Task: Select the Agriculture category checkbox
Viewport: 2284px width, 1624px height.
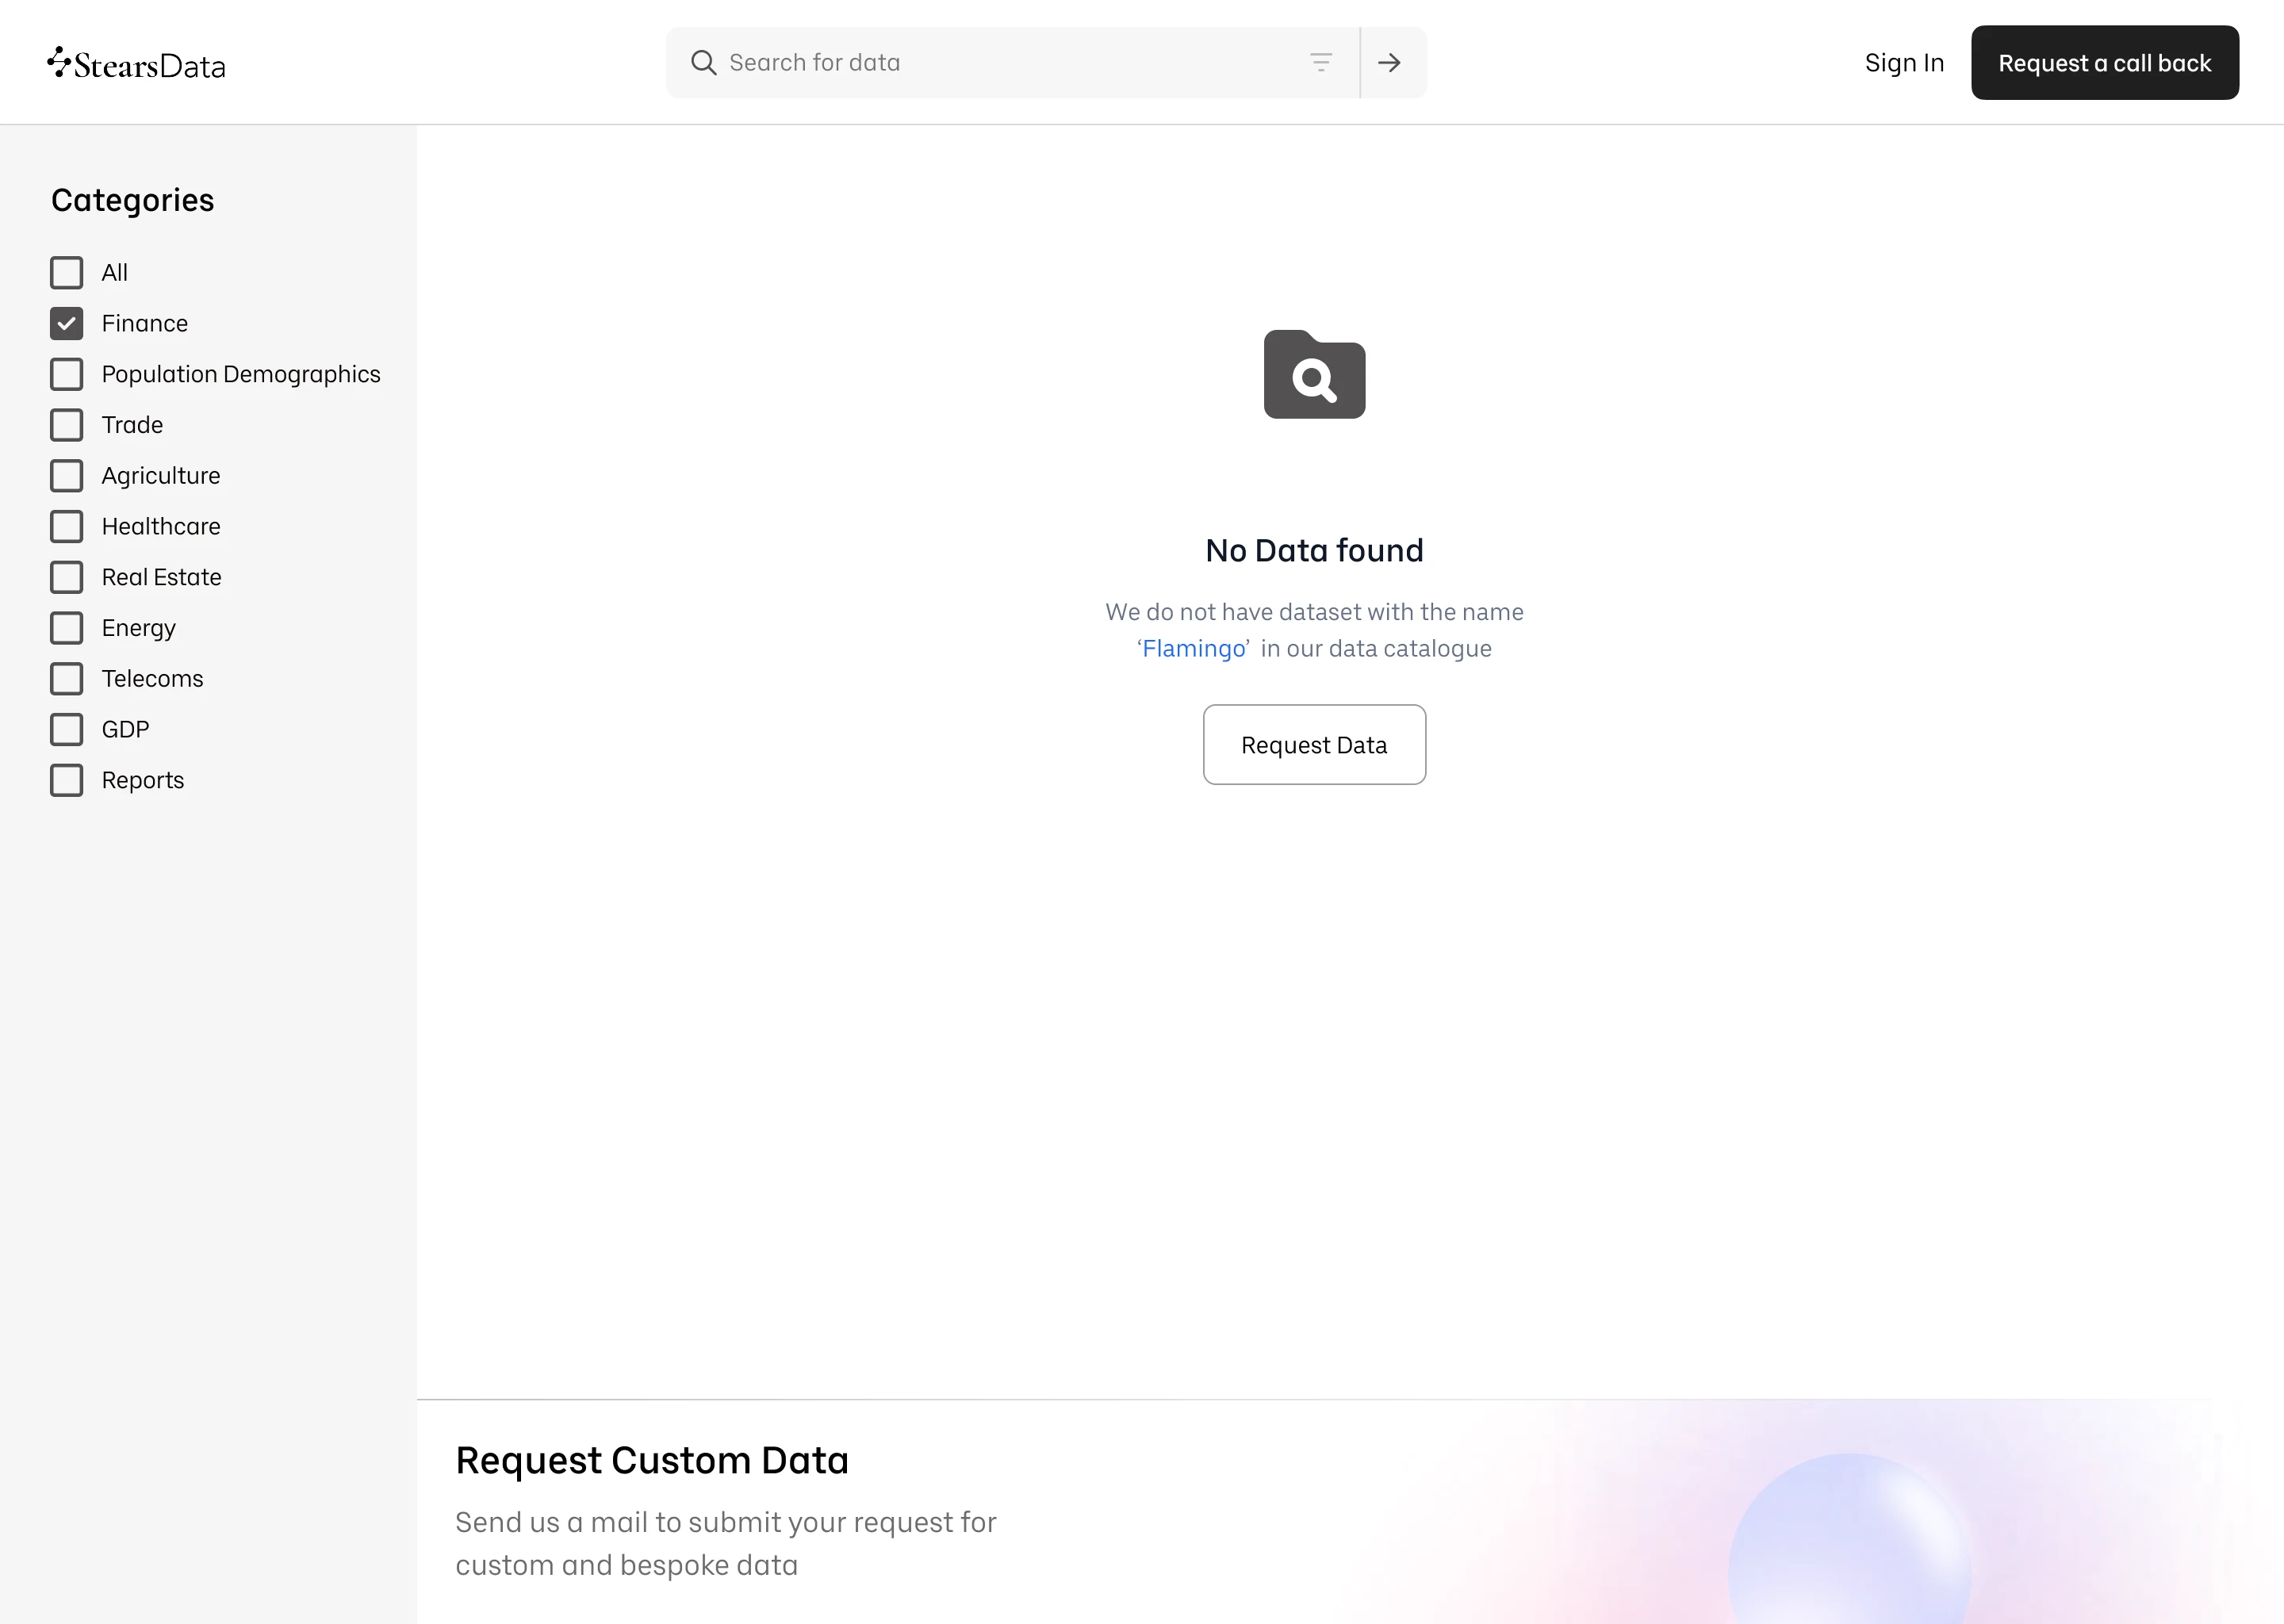Action: pyautogui.click(x=67, y=476)
